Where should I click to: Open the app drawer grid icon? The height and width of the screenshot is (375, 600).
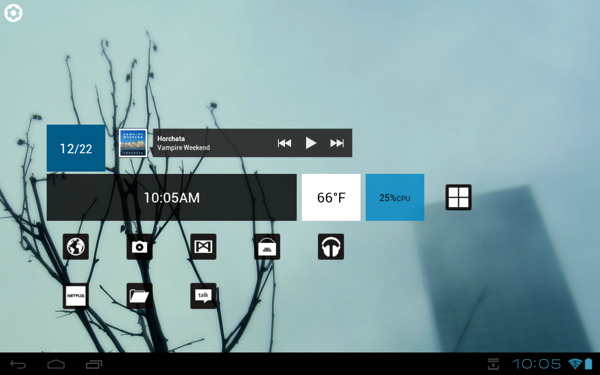click(x=458, y=197)
